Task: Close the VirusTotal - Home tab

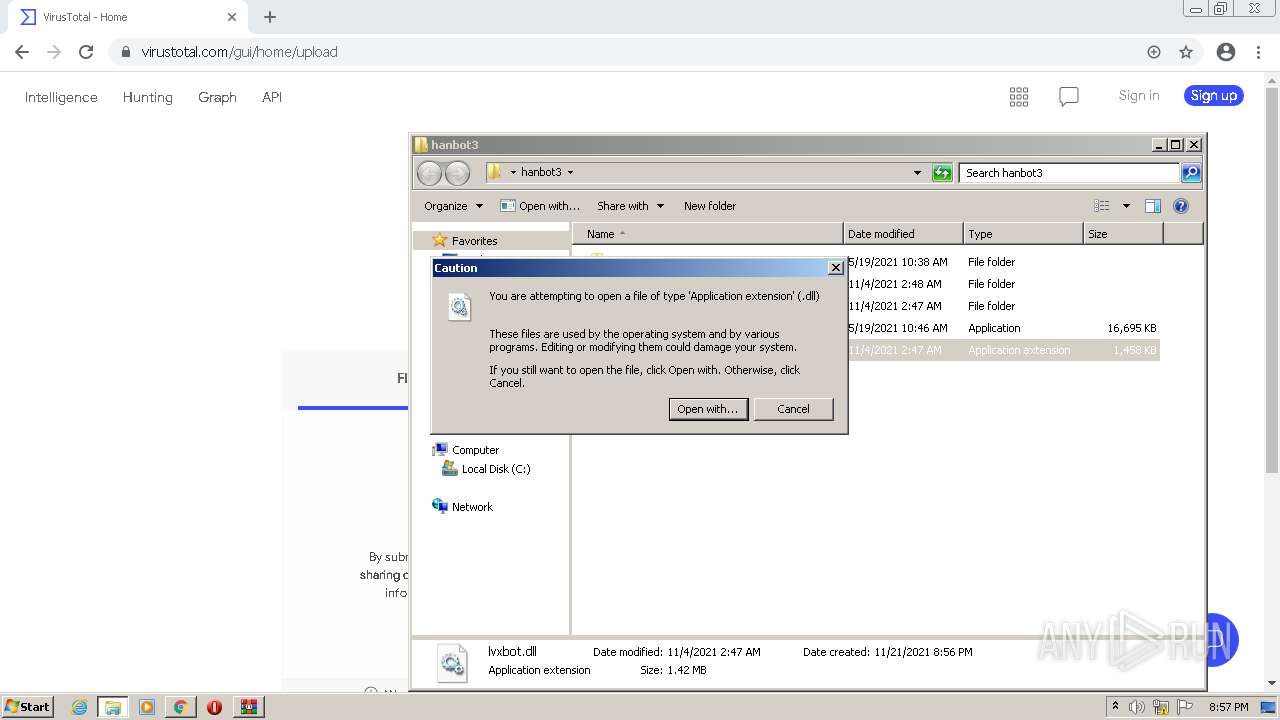Action: tap(232, 17)
